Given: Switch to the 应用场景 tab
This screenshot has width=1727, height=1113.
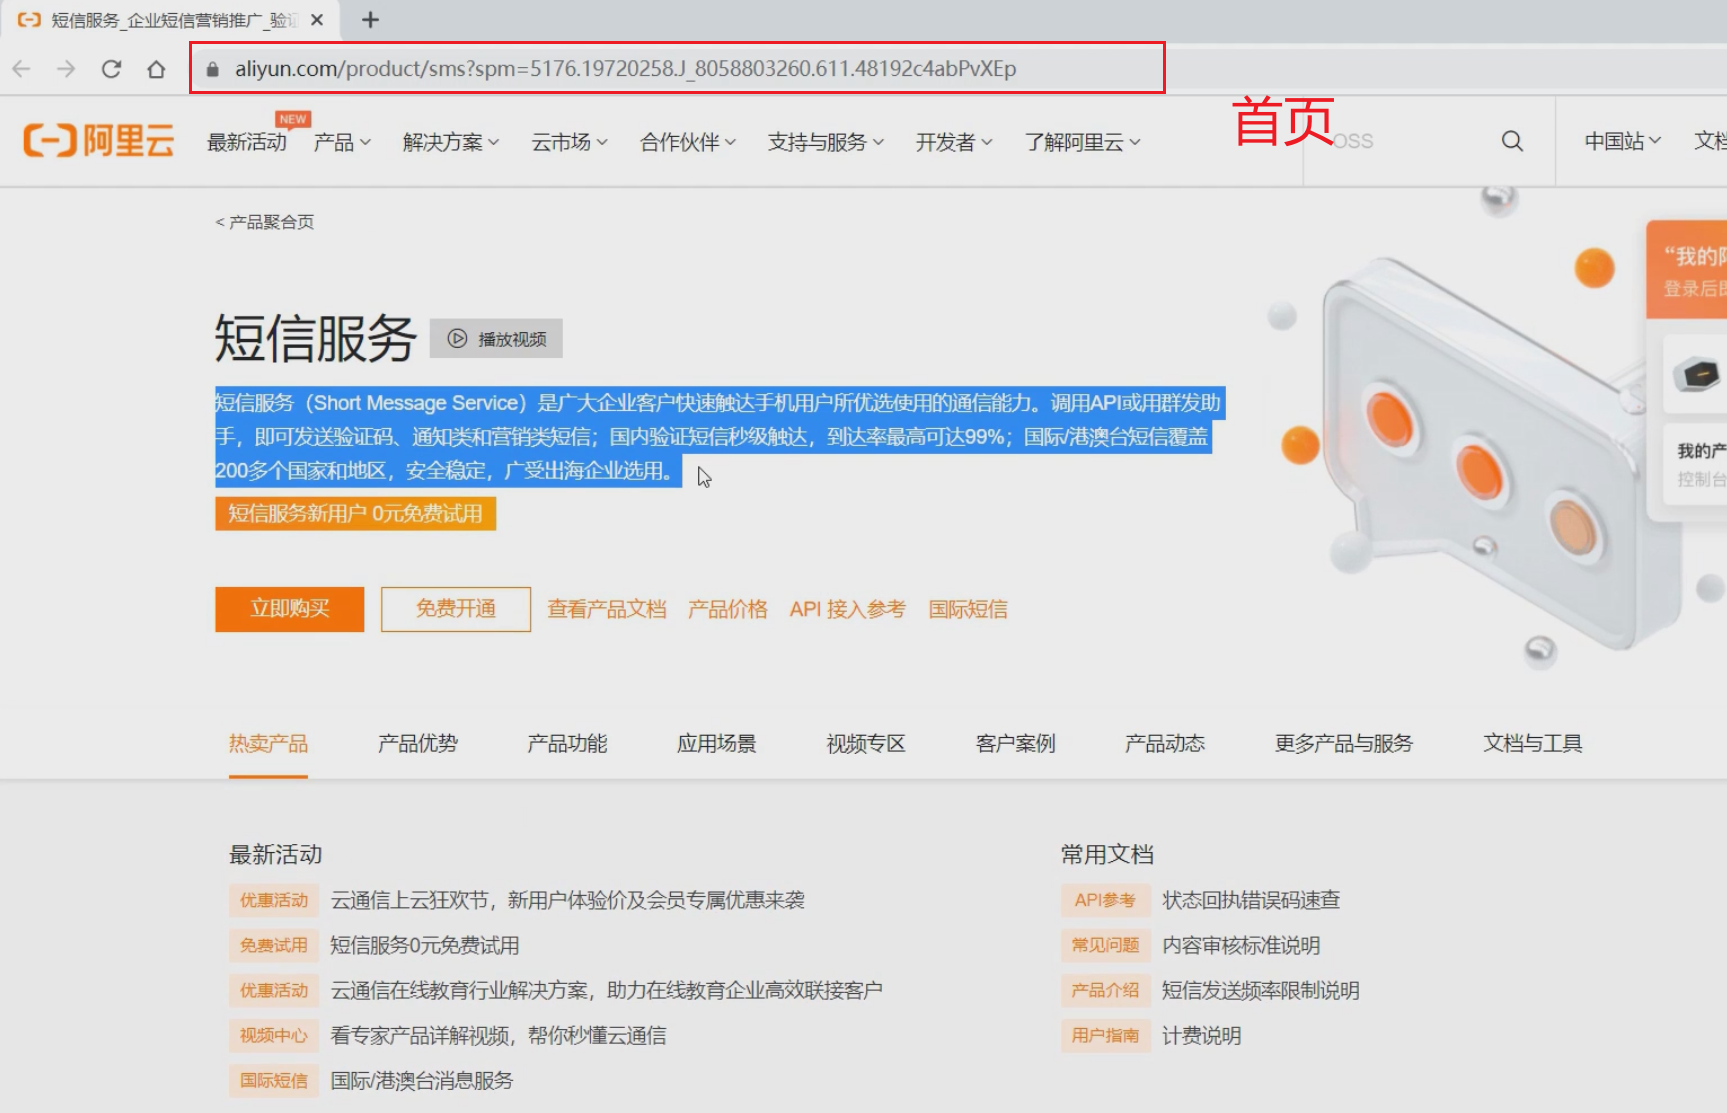Looking at the screenshot, I should pyautogui.click(x=716, y=743).
